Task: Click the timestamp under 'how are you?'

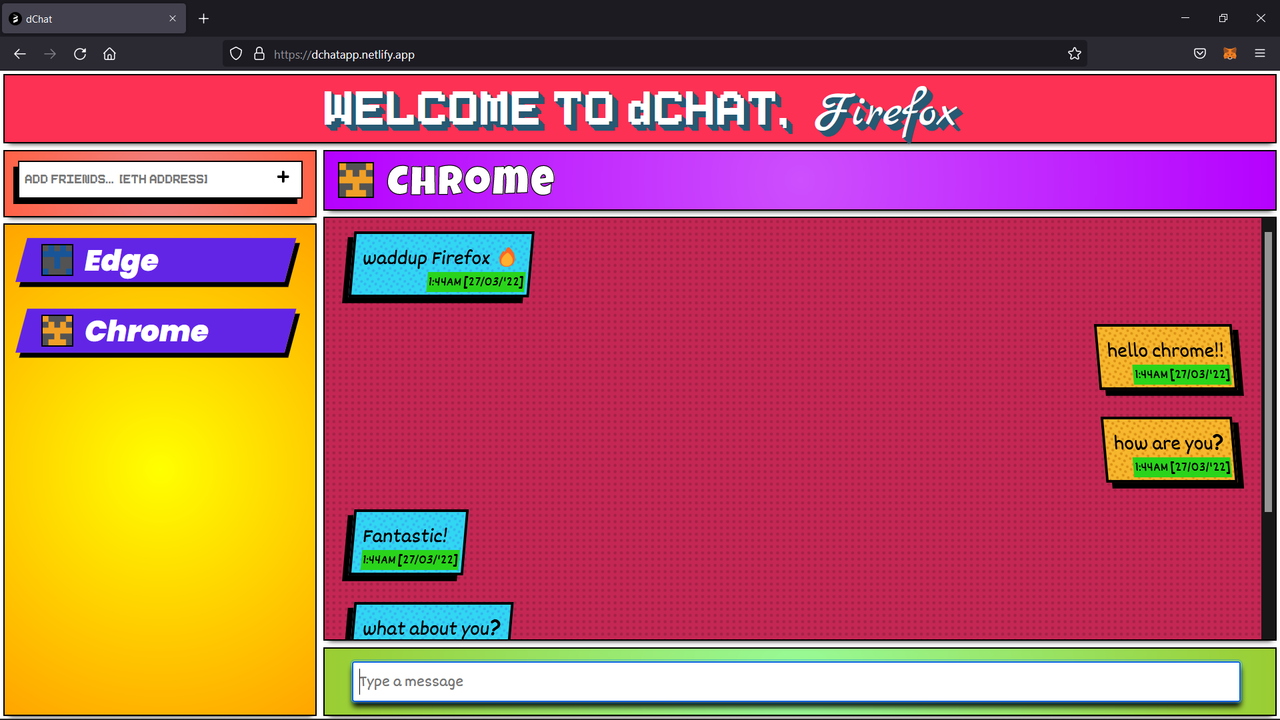Action: (x=1181, y=467)
